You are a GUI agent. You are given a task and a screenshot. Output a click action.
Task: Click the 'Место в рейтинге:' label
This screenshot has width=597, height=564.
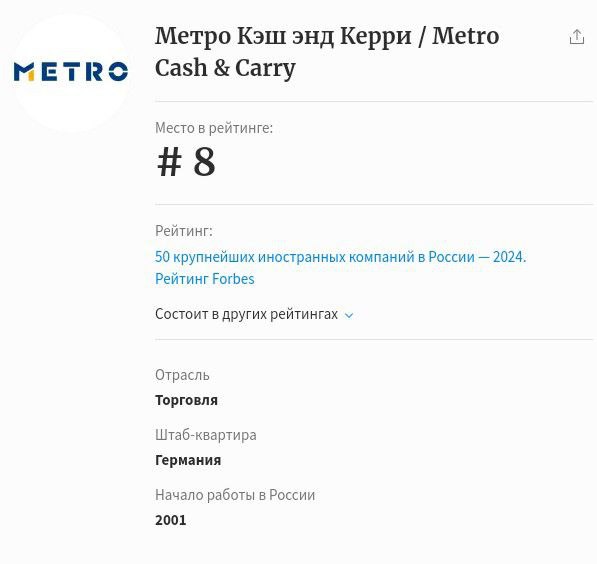click(214, 128)
